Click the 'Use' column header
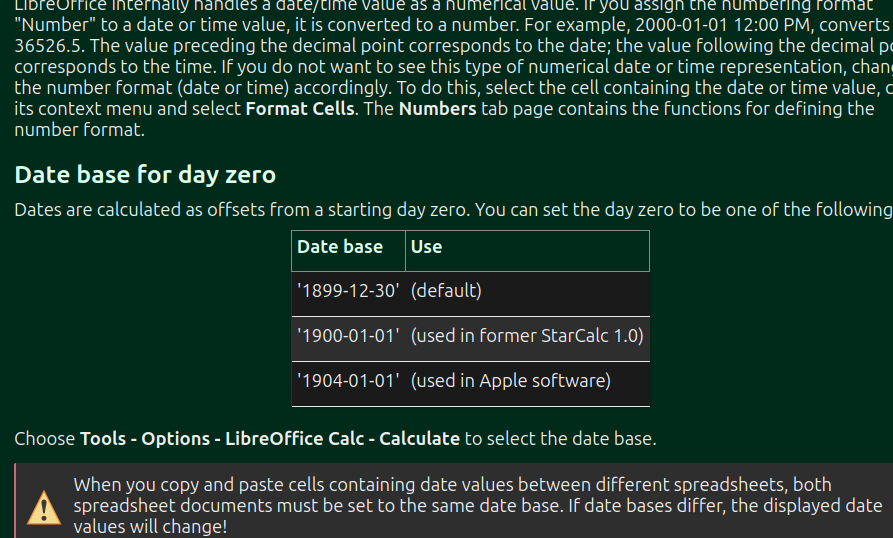Image resolution: width=893 pixels, height=538 pixels. point(527,251)
